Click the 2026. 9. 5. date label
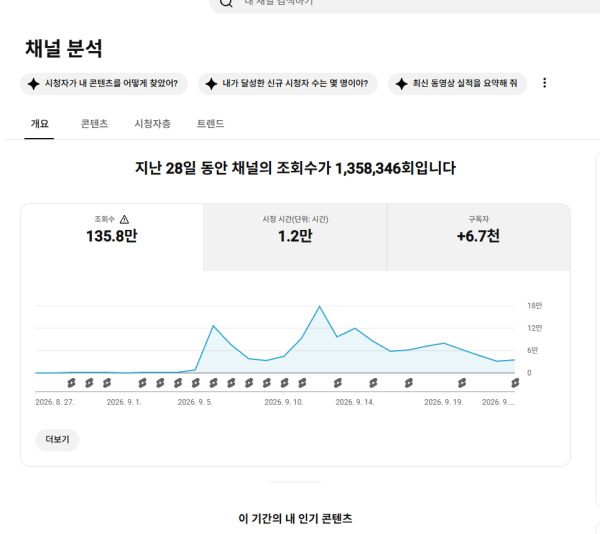This screenshot has width=600, height=534. (195, 402)
